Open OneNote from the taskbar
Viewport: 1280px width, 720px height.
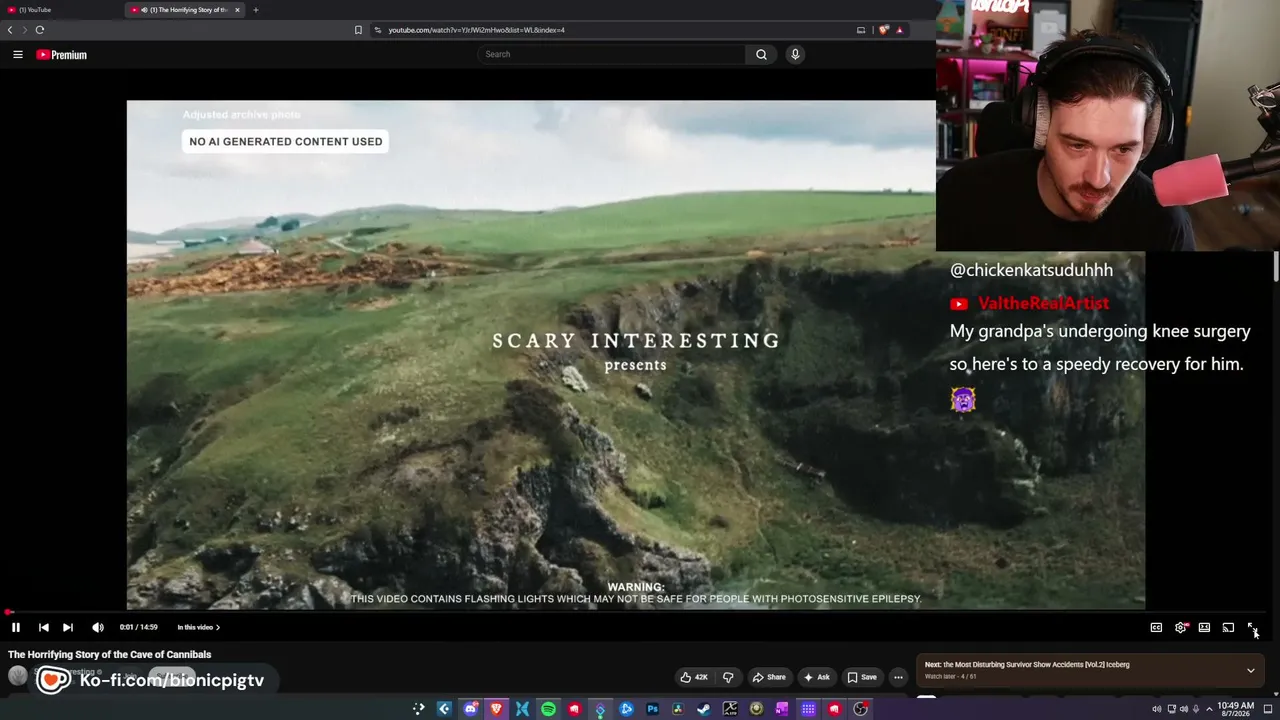coord(782,709)
